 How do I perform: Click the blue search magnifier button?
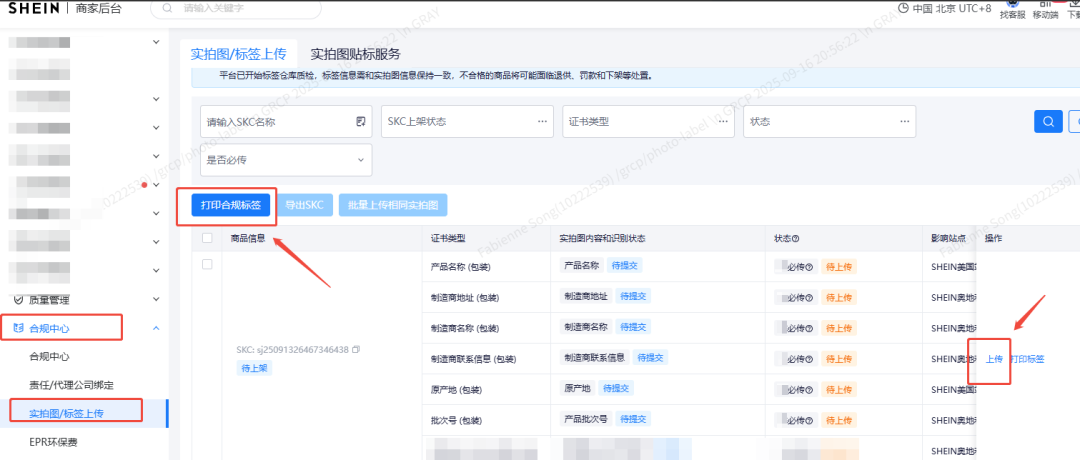(x=1048, y=121)
